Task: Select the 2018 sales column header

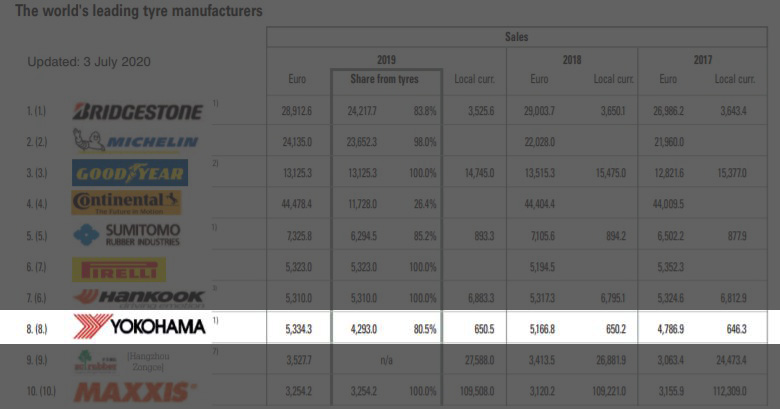Action: click(x=572, y=60)
